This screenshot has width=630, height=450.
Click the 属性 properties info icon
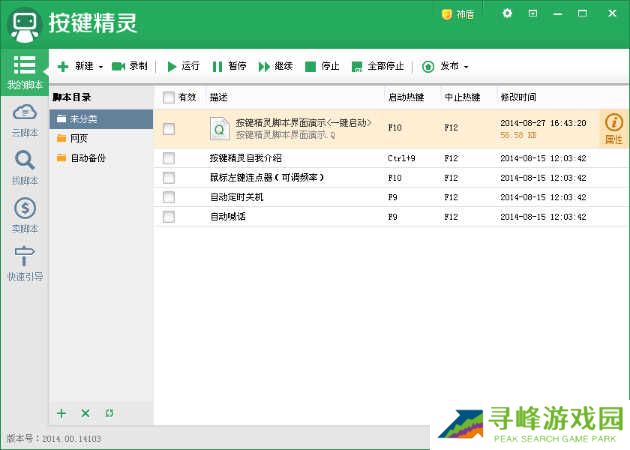tap(613, 129)
